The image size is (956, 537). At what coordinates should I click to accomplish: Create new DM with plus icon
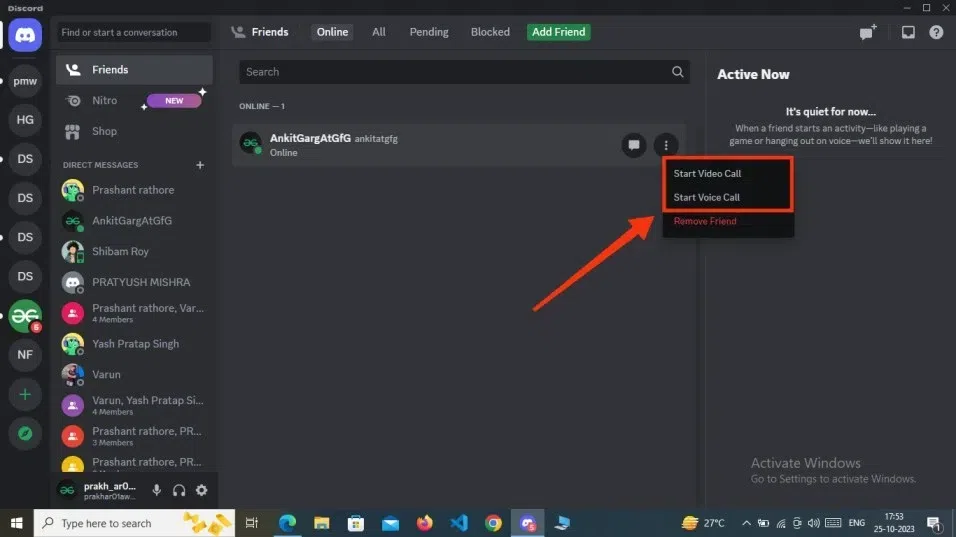(200, 165)
